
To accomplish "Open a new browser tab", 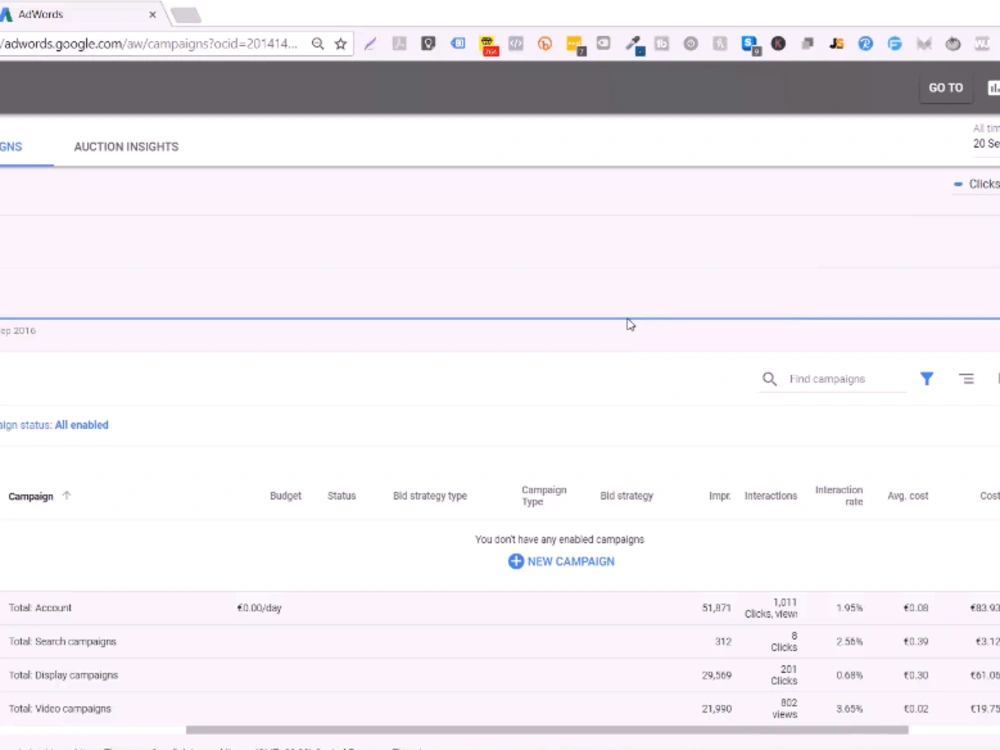I will [186, 15].
